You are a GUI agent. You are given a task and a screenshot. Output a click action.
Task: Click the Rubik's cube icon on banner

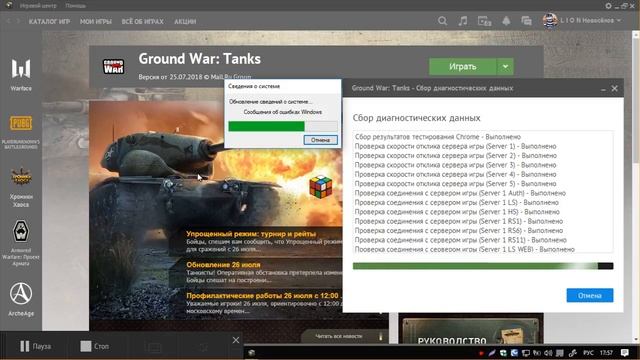tap(321, 187)
